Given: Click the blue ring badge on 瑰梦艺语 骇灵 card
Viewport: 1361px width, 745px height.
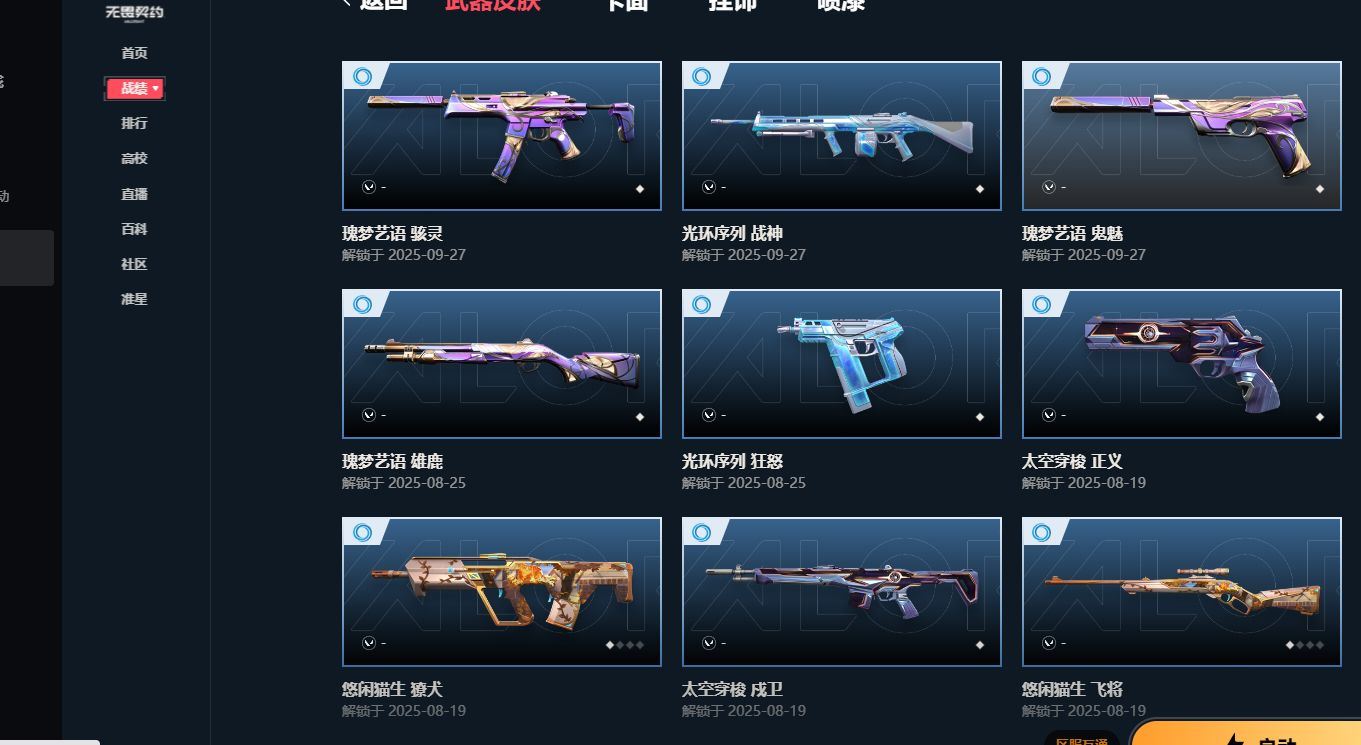Looking at the screenshot, I should tap(362, 77).
